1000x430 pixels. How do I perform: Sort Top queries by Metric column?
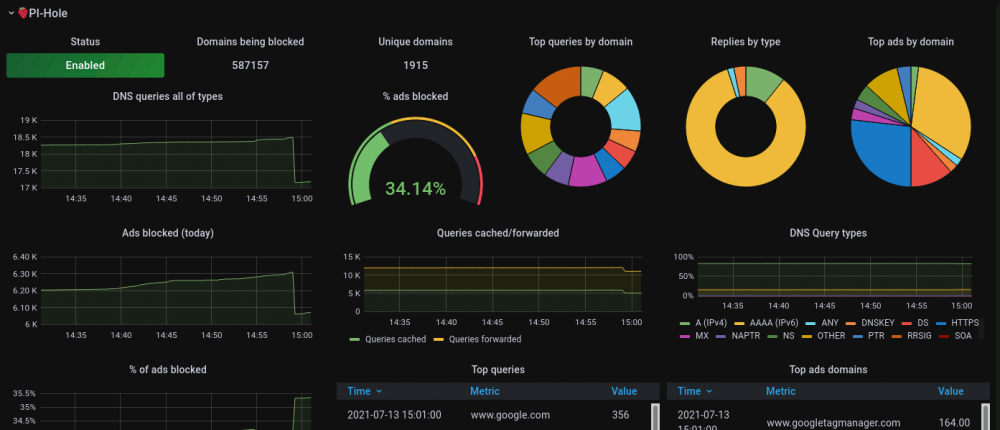click(485, 391)
